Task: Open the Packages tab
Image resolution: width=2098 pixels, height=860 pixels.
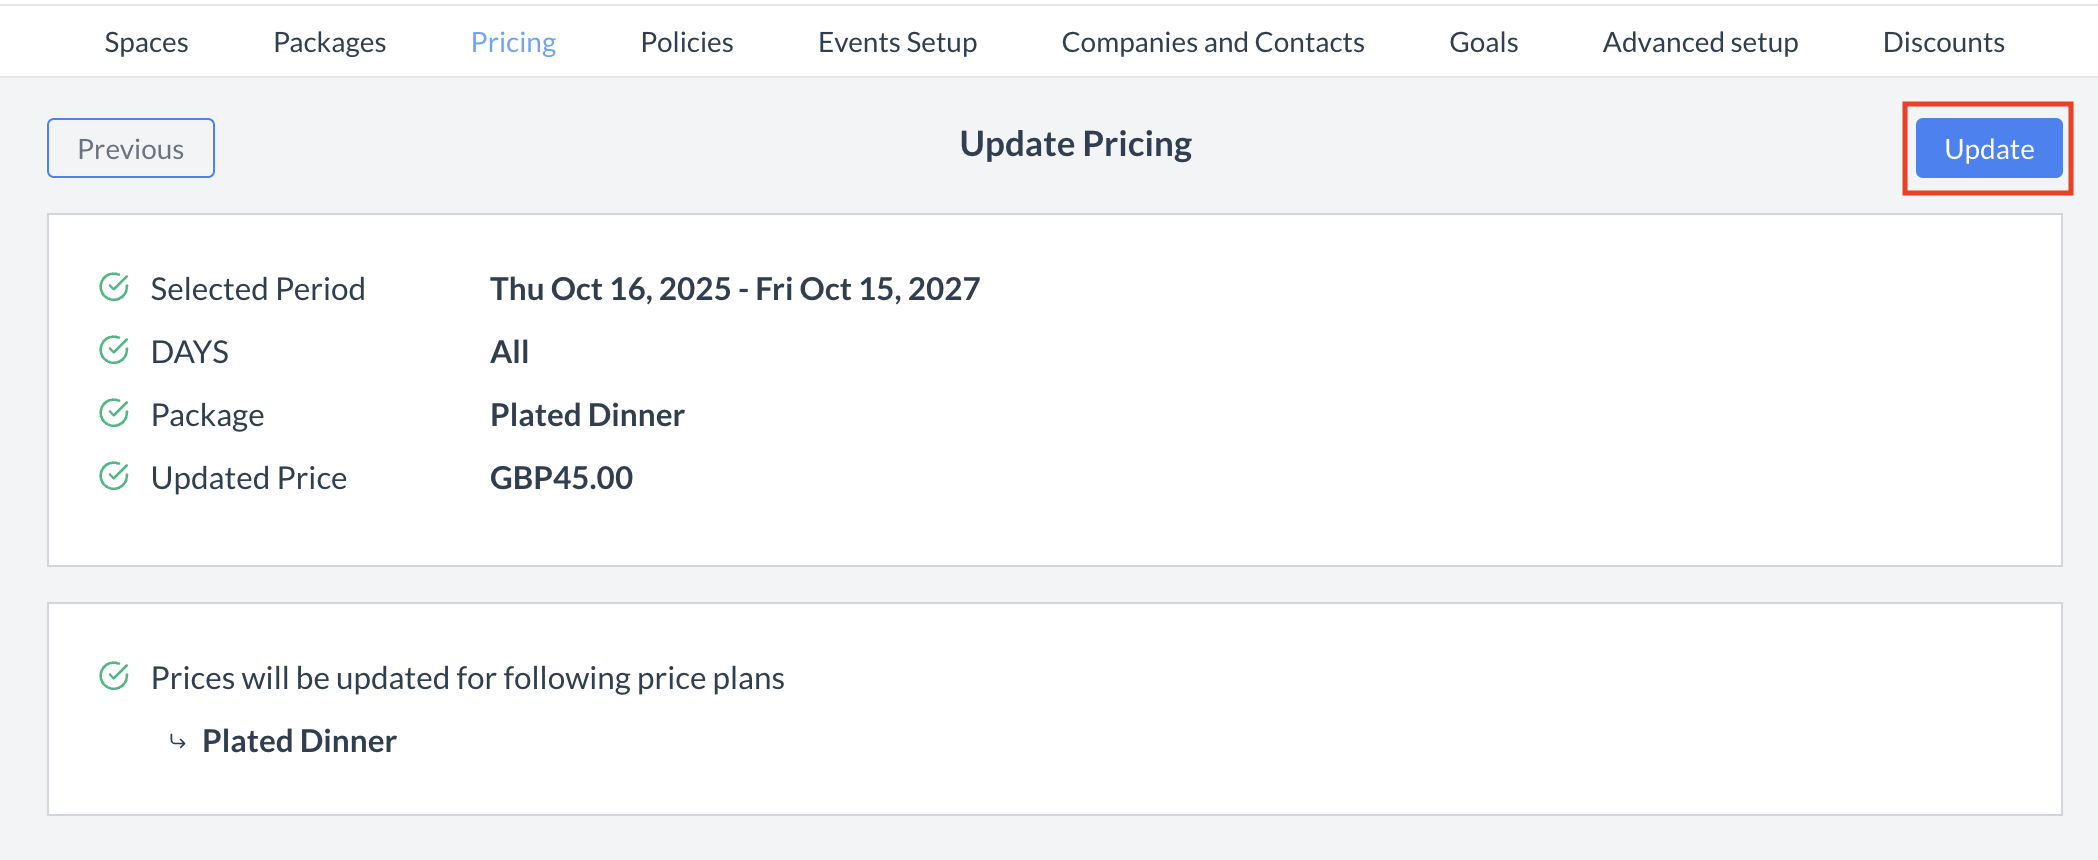Action: [329, 41]
